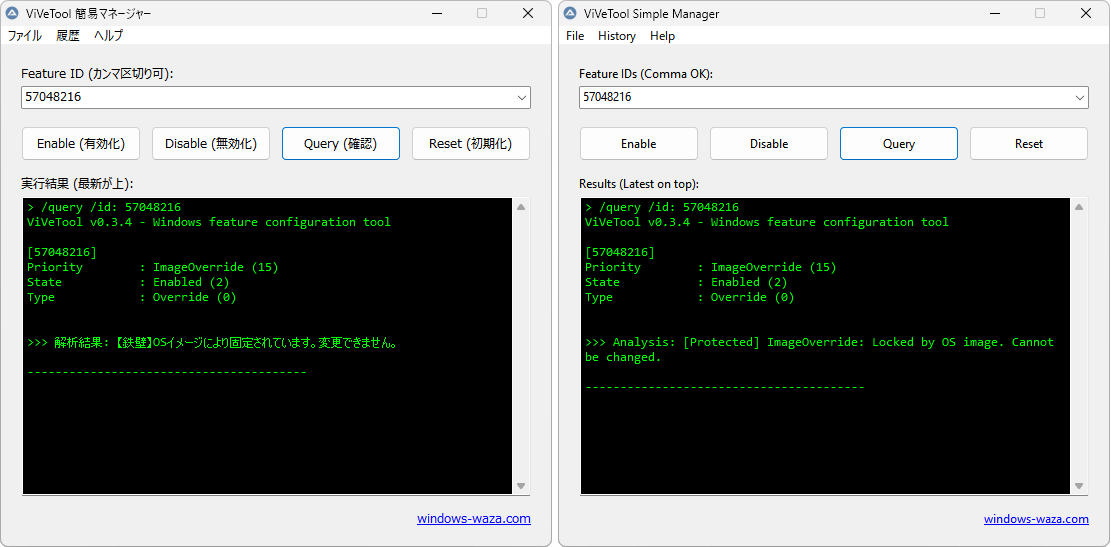Open windows-waza.com link in English window
The width and height of the screenshot is (1111, 547).
pos(1035,519)
